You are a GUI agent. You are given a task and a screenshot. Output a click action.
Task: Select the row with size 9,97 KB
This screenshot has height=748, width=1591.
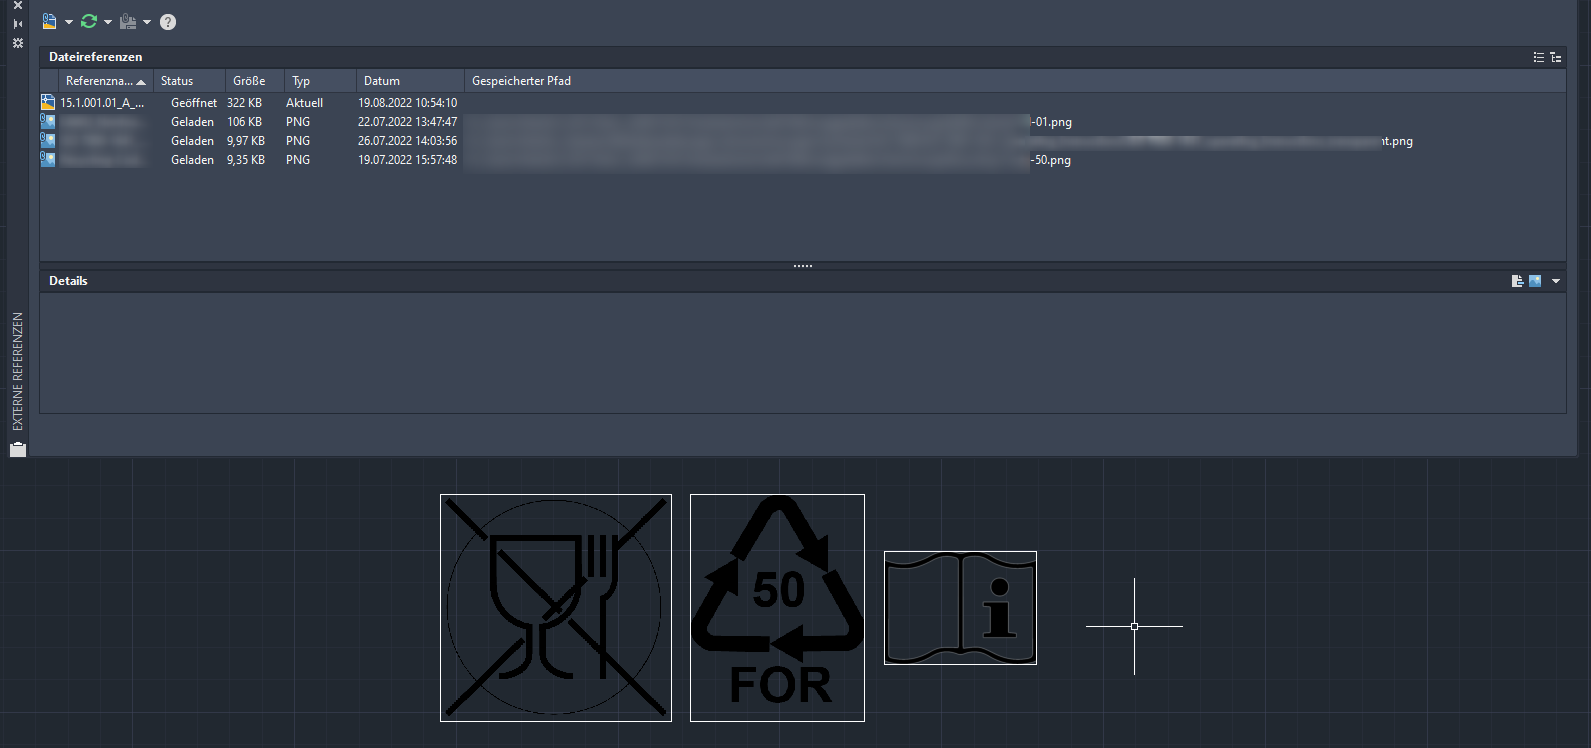pyautogui.click(x=803, y=141)
